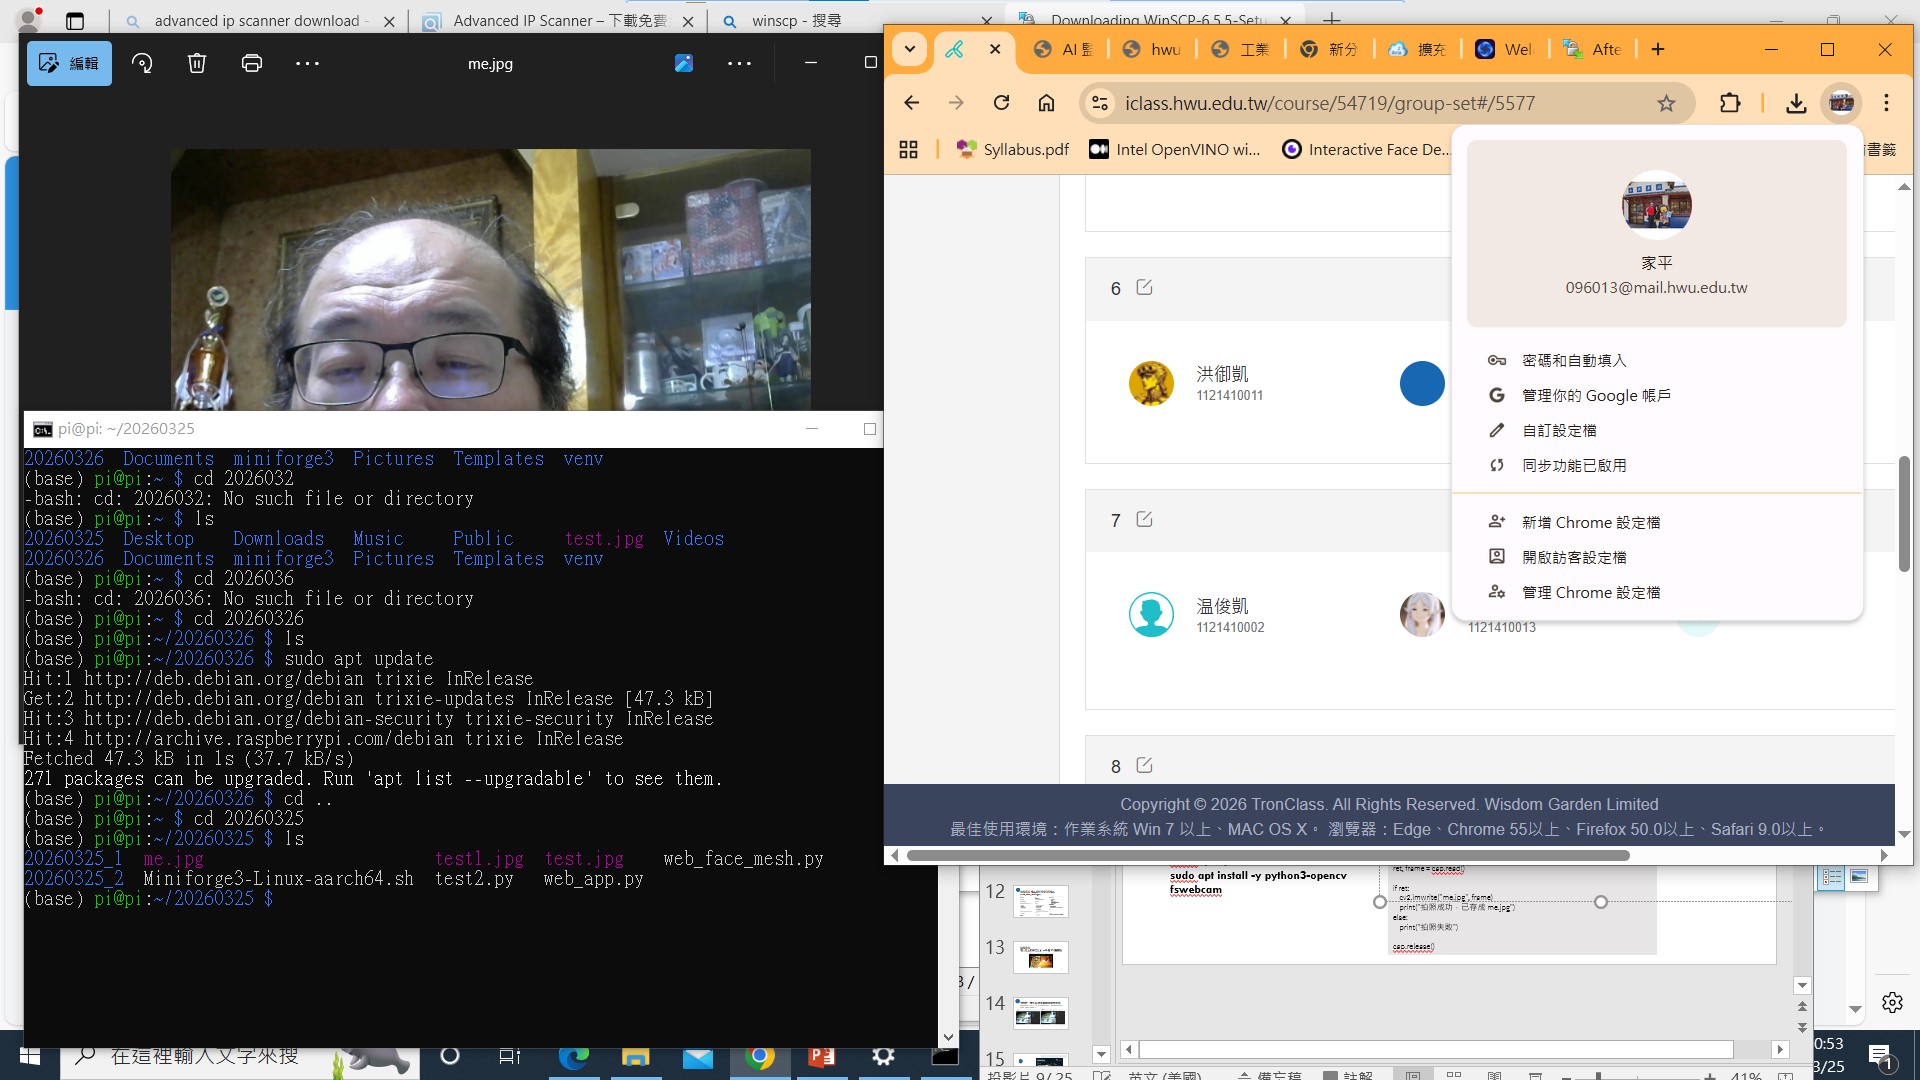Choose Open Guest profile option

[1574, 557]
